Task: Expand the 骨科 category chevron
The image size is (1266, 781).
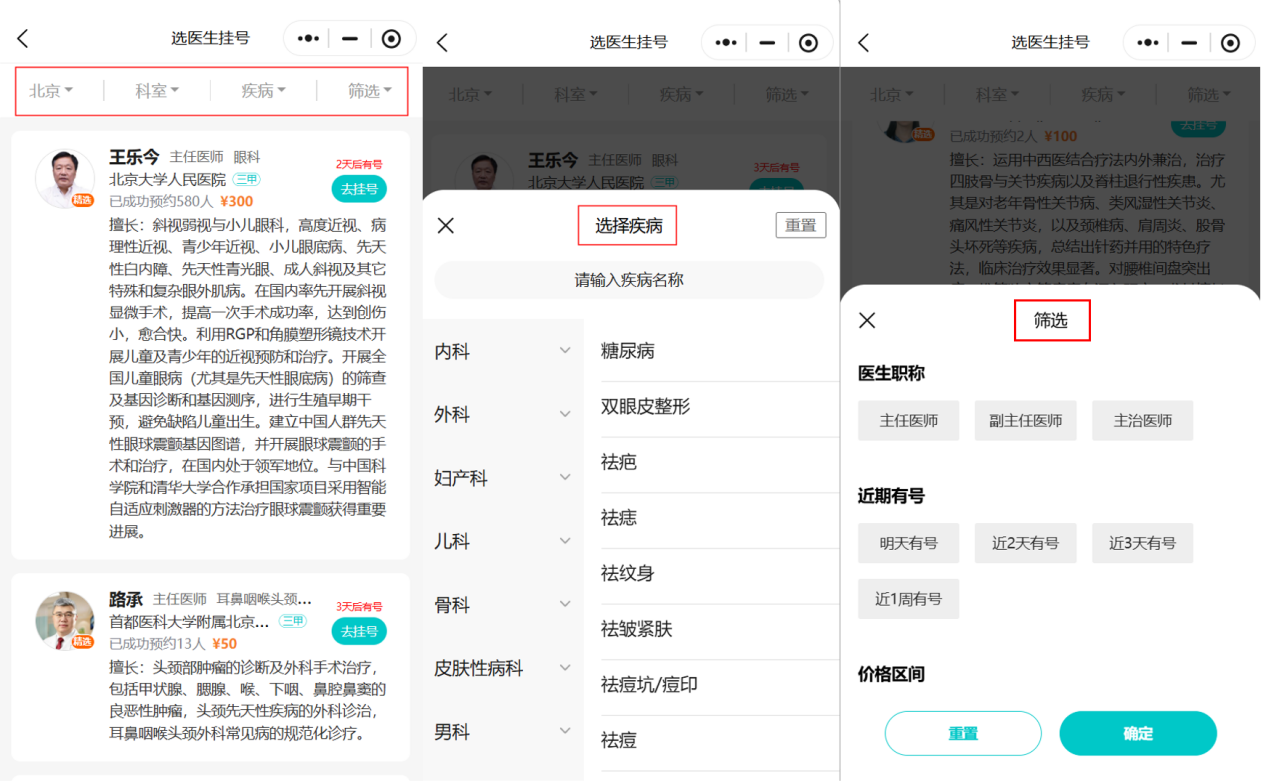Action: [565, 604]
